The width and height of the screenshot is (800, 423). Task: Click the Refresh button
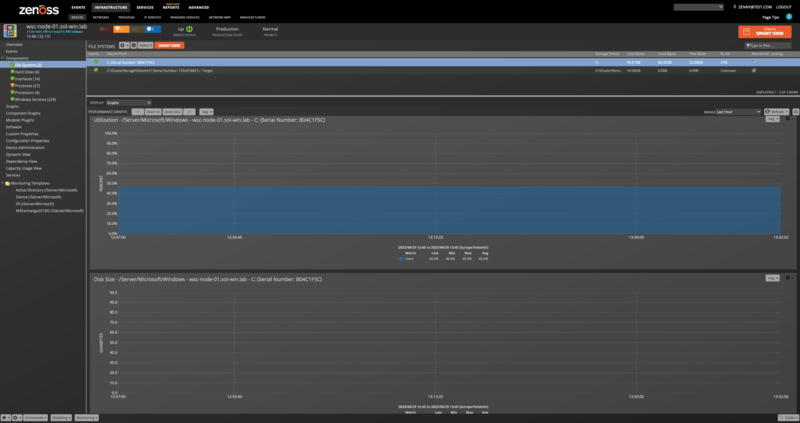[x=777, y=112]
